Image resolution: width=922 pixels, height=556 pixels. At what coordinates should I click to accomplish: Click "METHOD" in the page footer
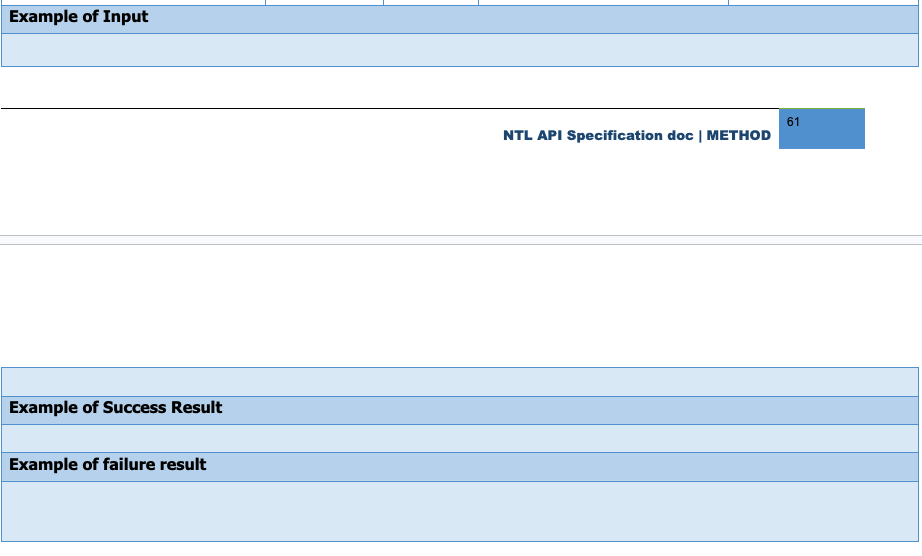click(x=739, y=136)
